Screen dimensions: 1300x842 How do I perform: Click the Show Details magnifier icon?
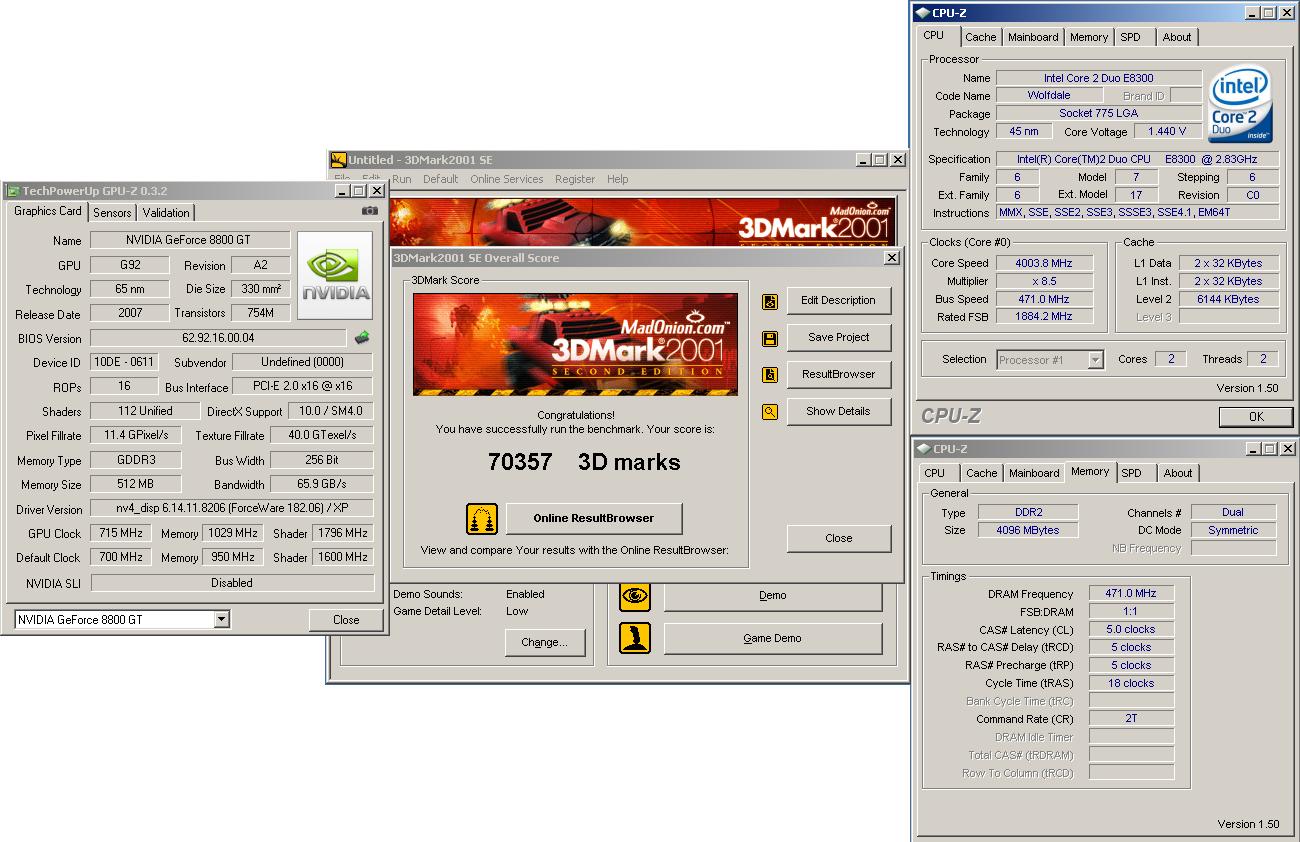click(770, 411)
